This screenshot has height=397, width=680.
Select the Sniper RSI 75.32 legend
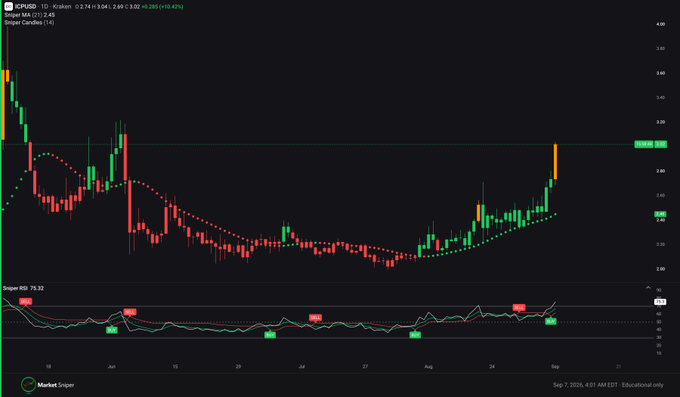click(x=23, y=288)
